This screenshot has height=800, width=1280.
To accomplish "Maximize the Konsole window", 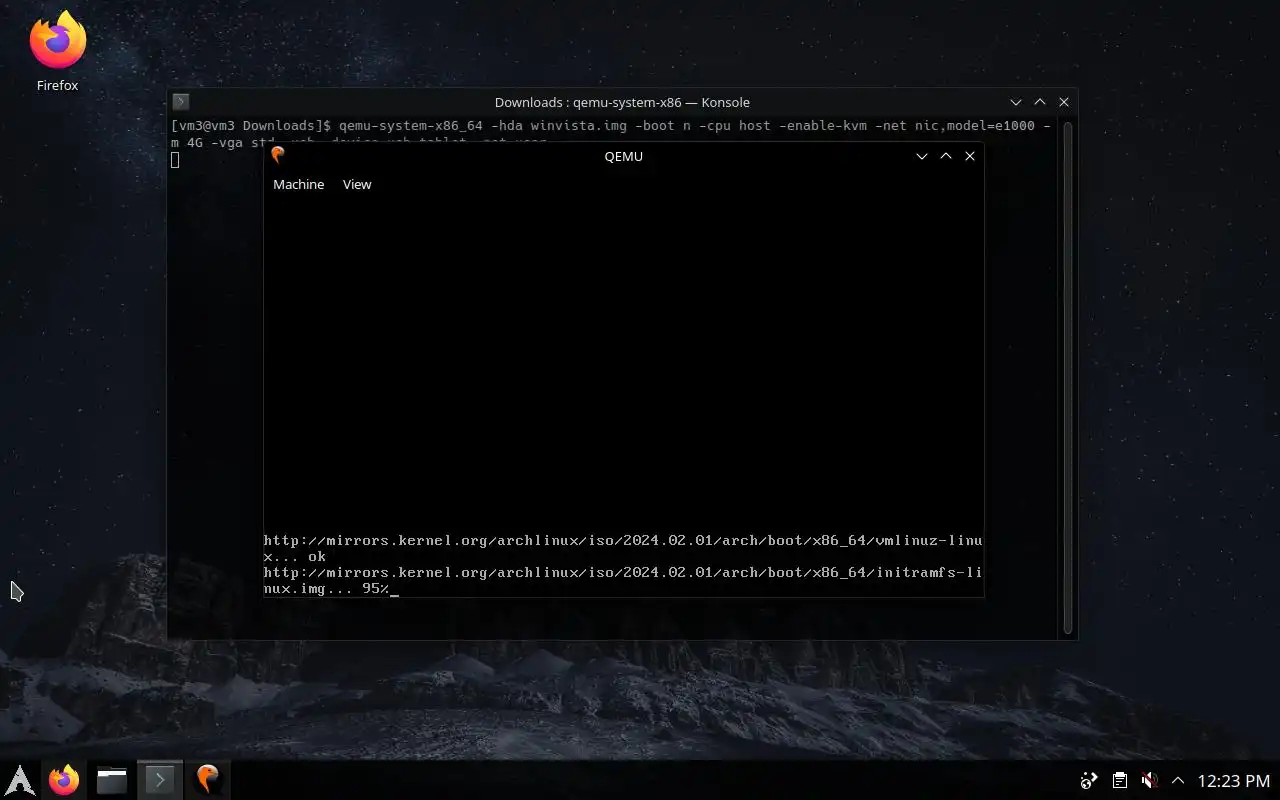I will click(1040, 102).
